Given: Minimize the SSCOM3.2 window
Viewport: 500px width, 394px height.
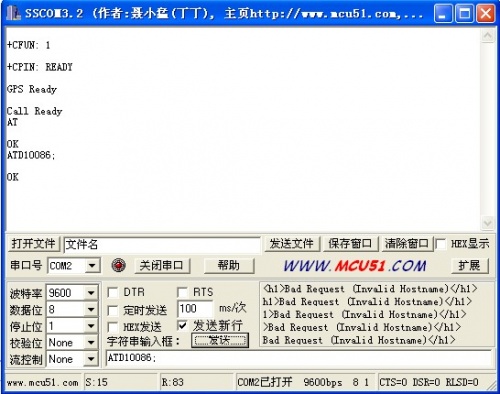Looking at the screenshot, I should click(443, 13).
